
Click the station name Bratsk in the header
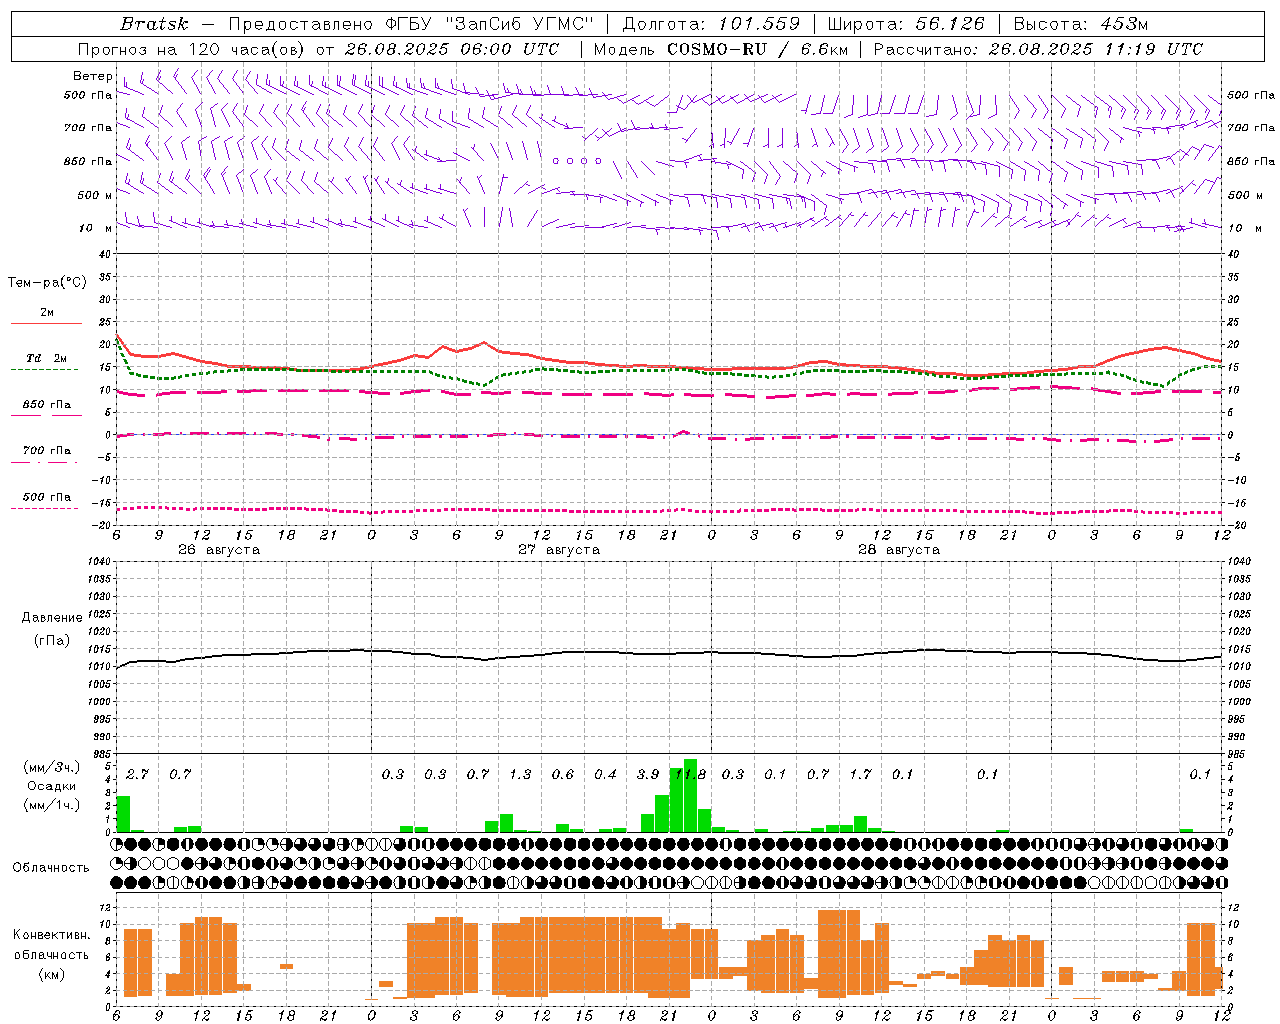coord(154,24)
